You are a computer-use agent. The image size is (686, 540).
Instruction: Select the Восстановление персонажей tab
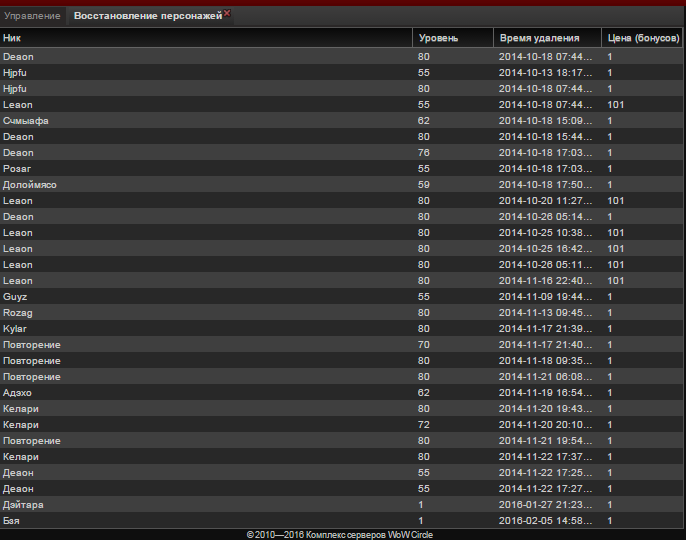(147, 17)
